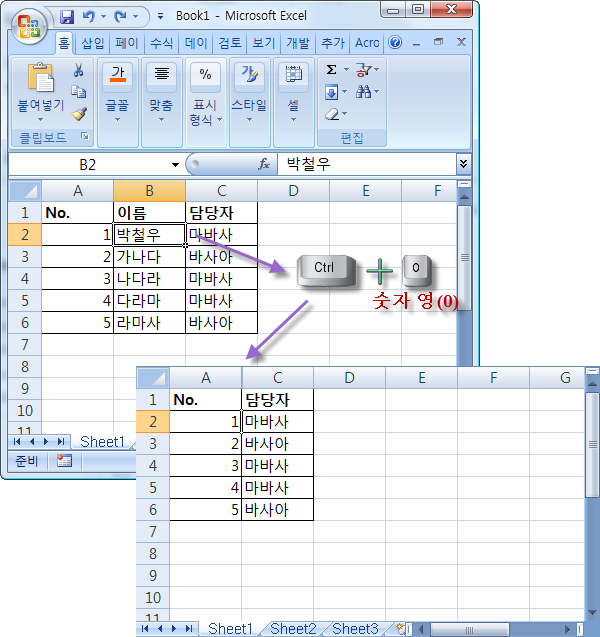Image resolution: width=600 pixels, height=637 pixels.
Task: Open Sort and Filter icon
Action: [x=364, y=70]
